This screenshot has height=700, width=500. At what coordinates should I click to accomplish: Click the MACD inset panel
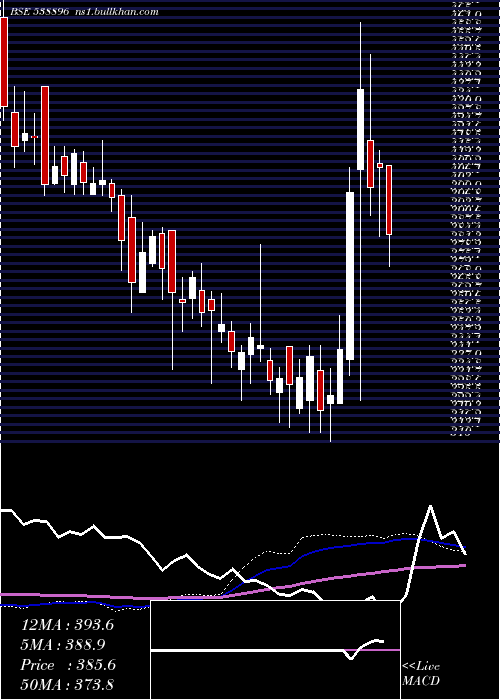point(275,650)
